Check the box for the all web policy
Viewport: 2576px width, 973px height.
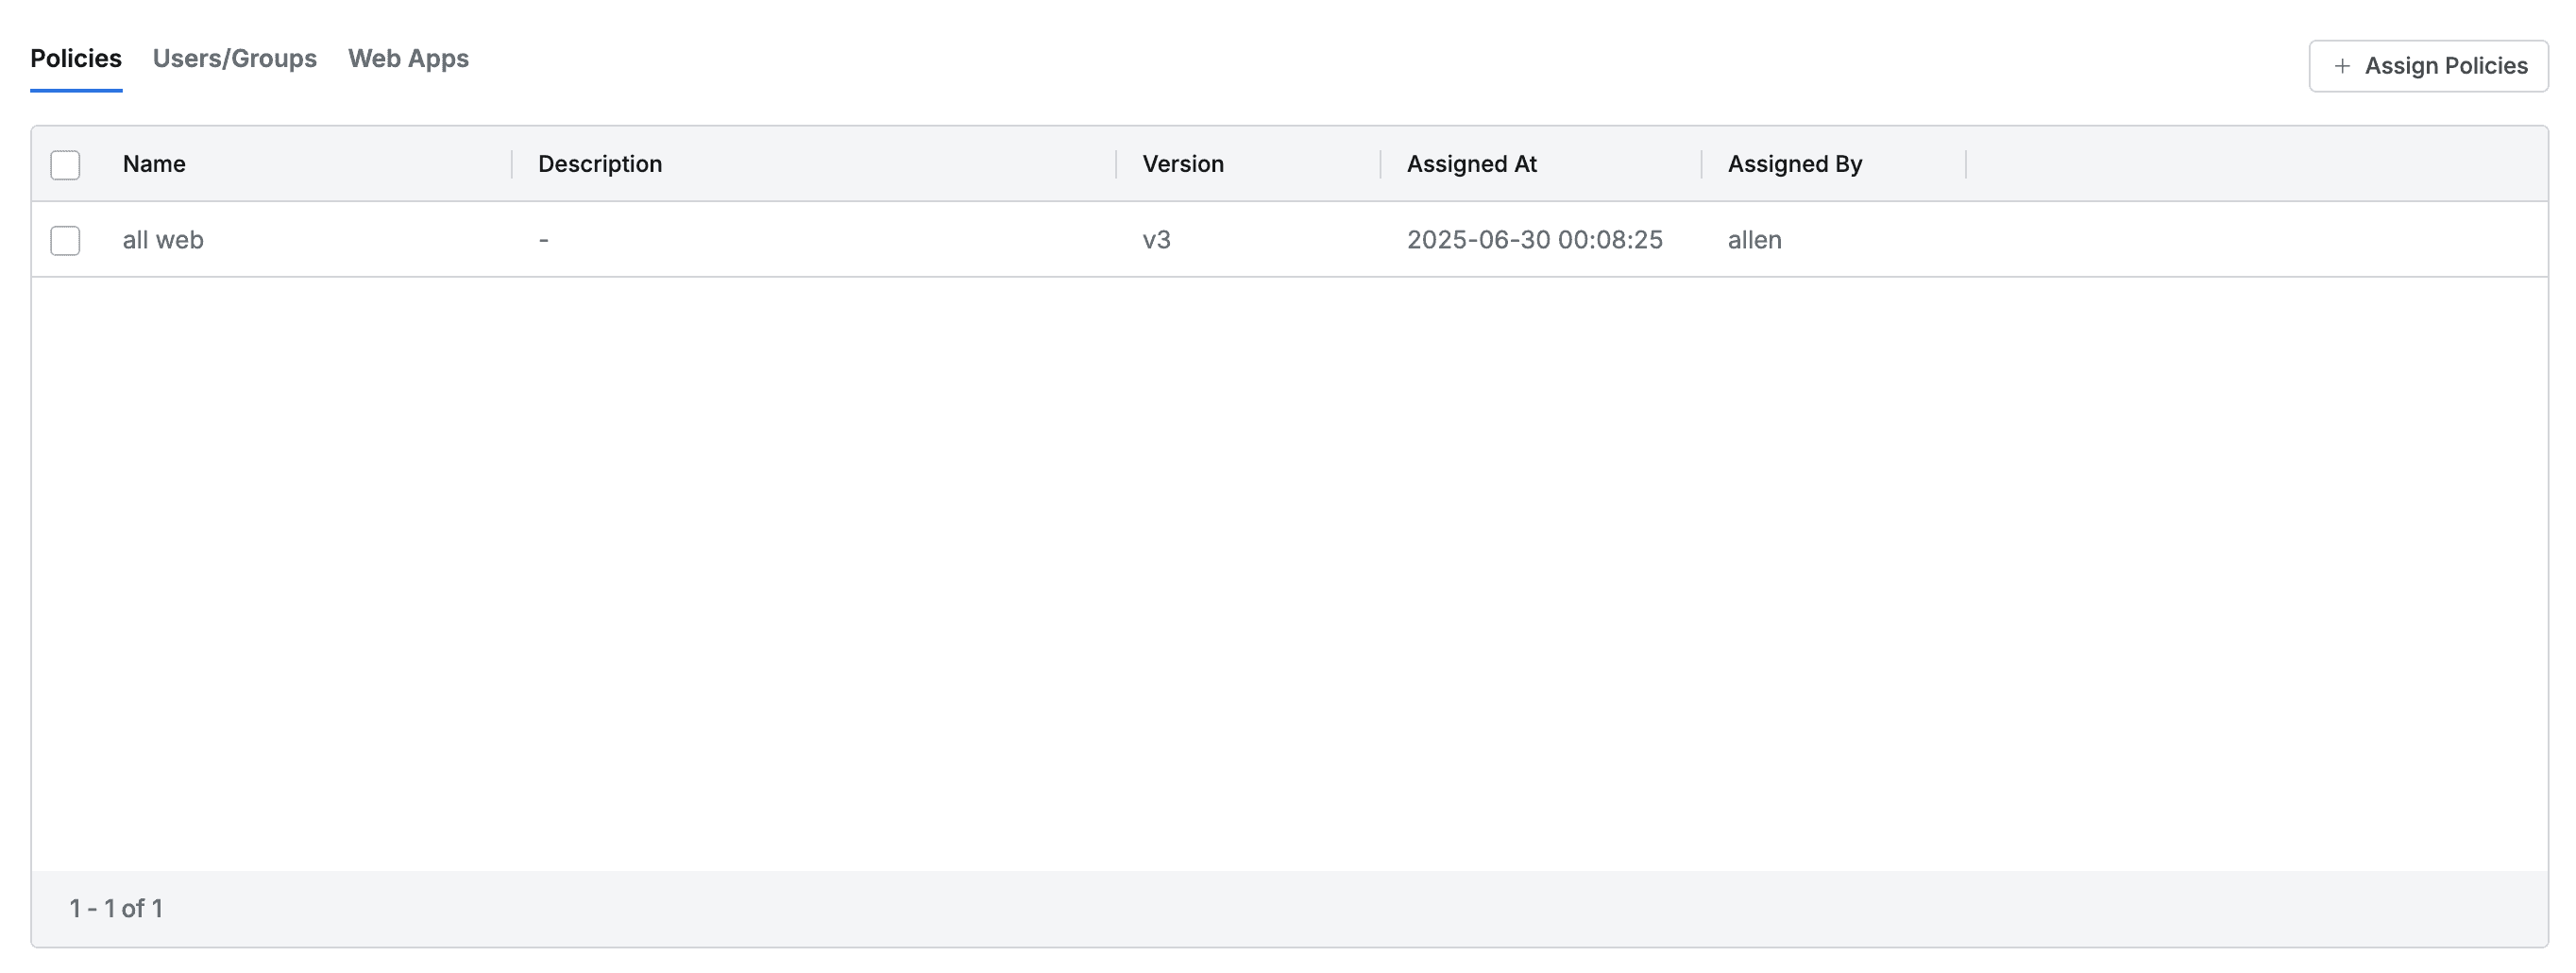tap(65, 241)
